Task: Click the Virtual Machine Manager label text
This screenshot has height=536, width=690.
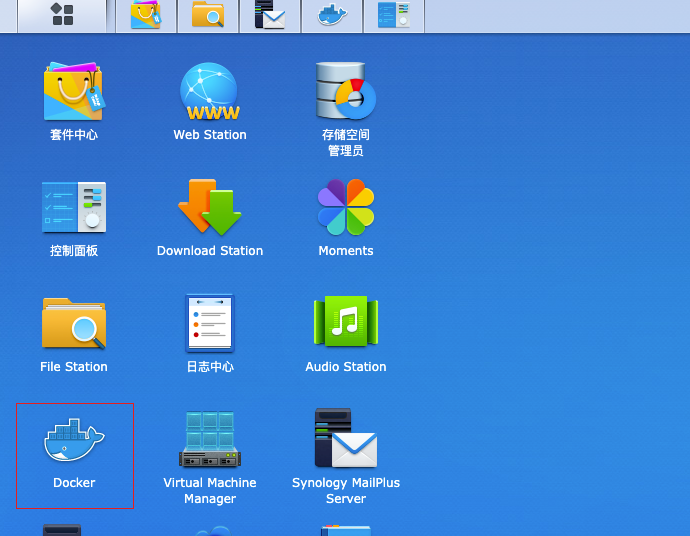Action: [210, 491]
